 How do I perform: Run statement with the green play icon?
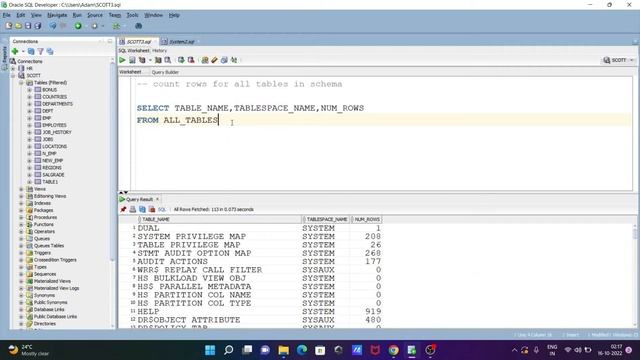[x=122, y=60]
